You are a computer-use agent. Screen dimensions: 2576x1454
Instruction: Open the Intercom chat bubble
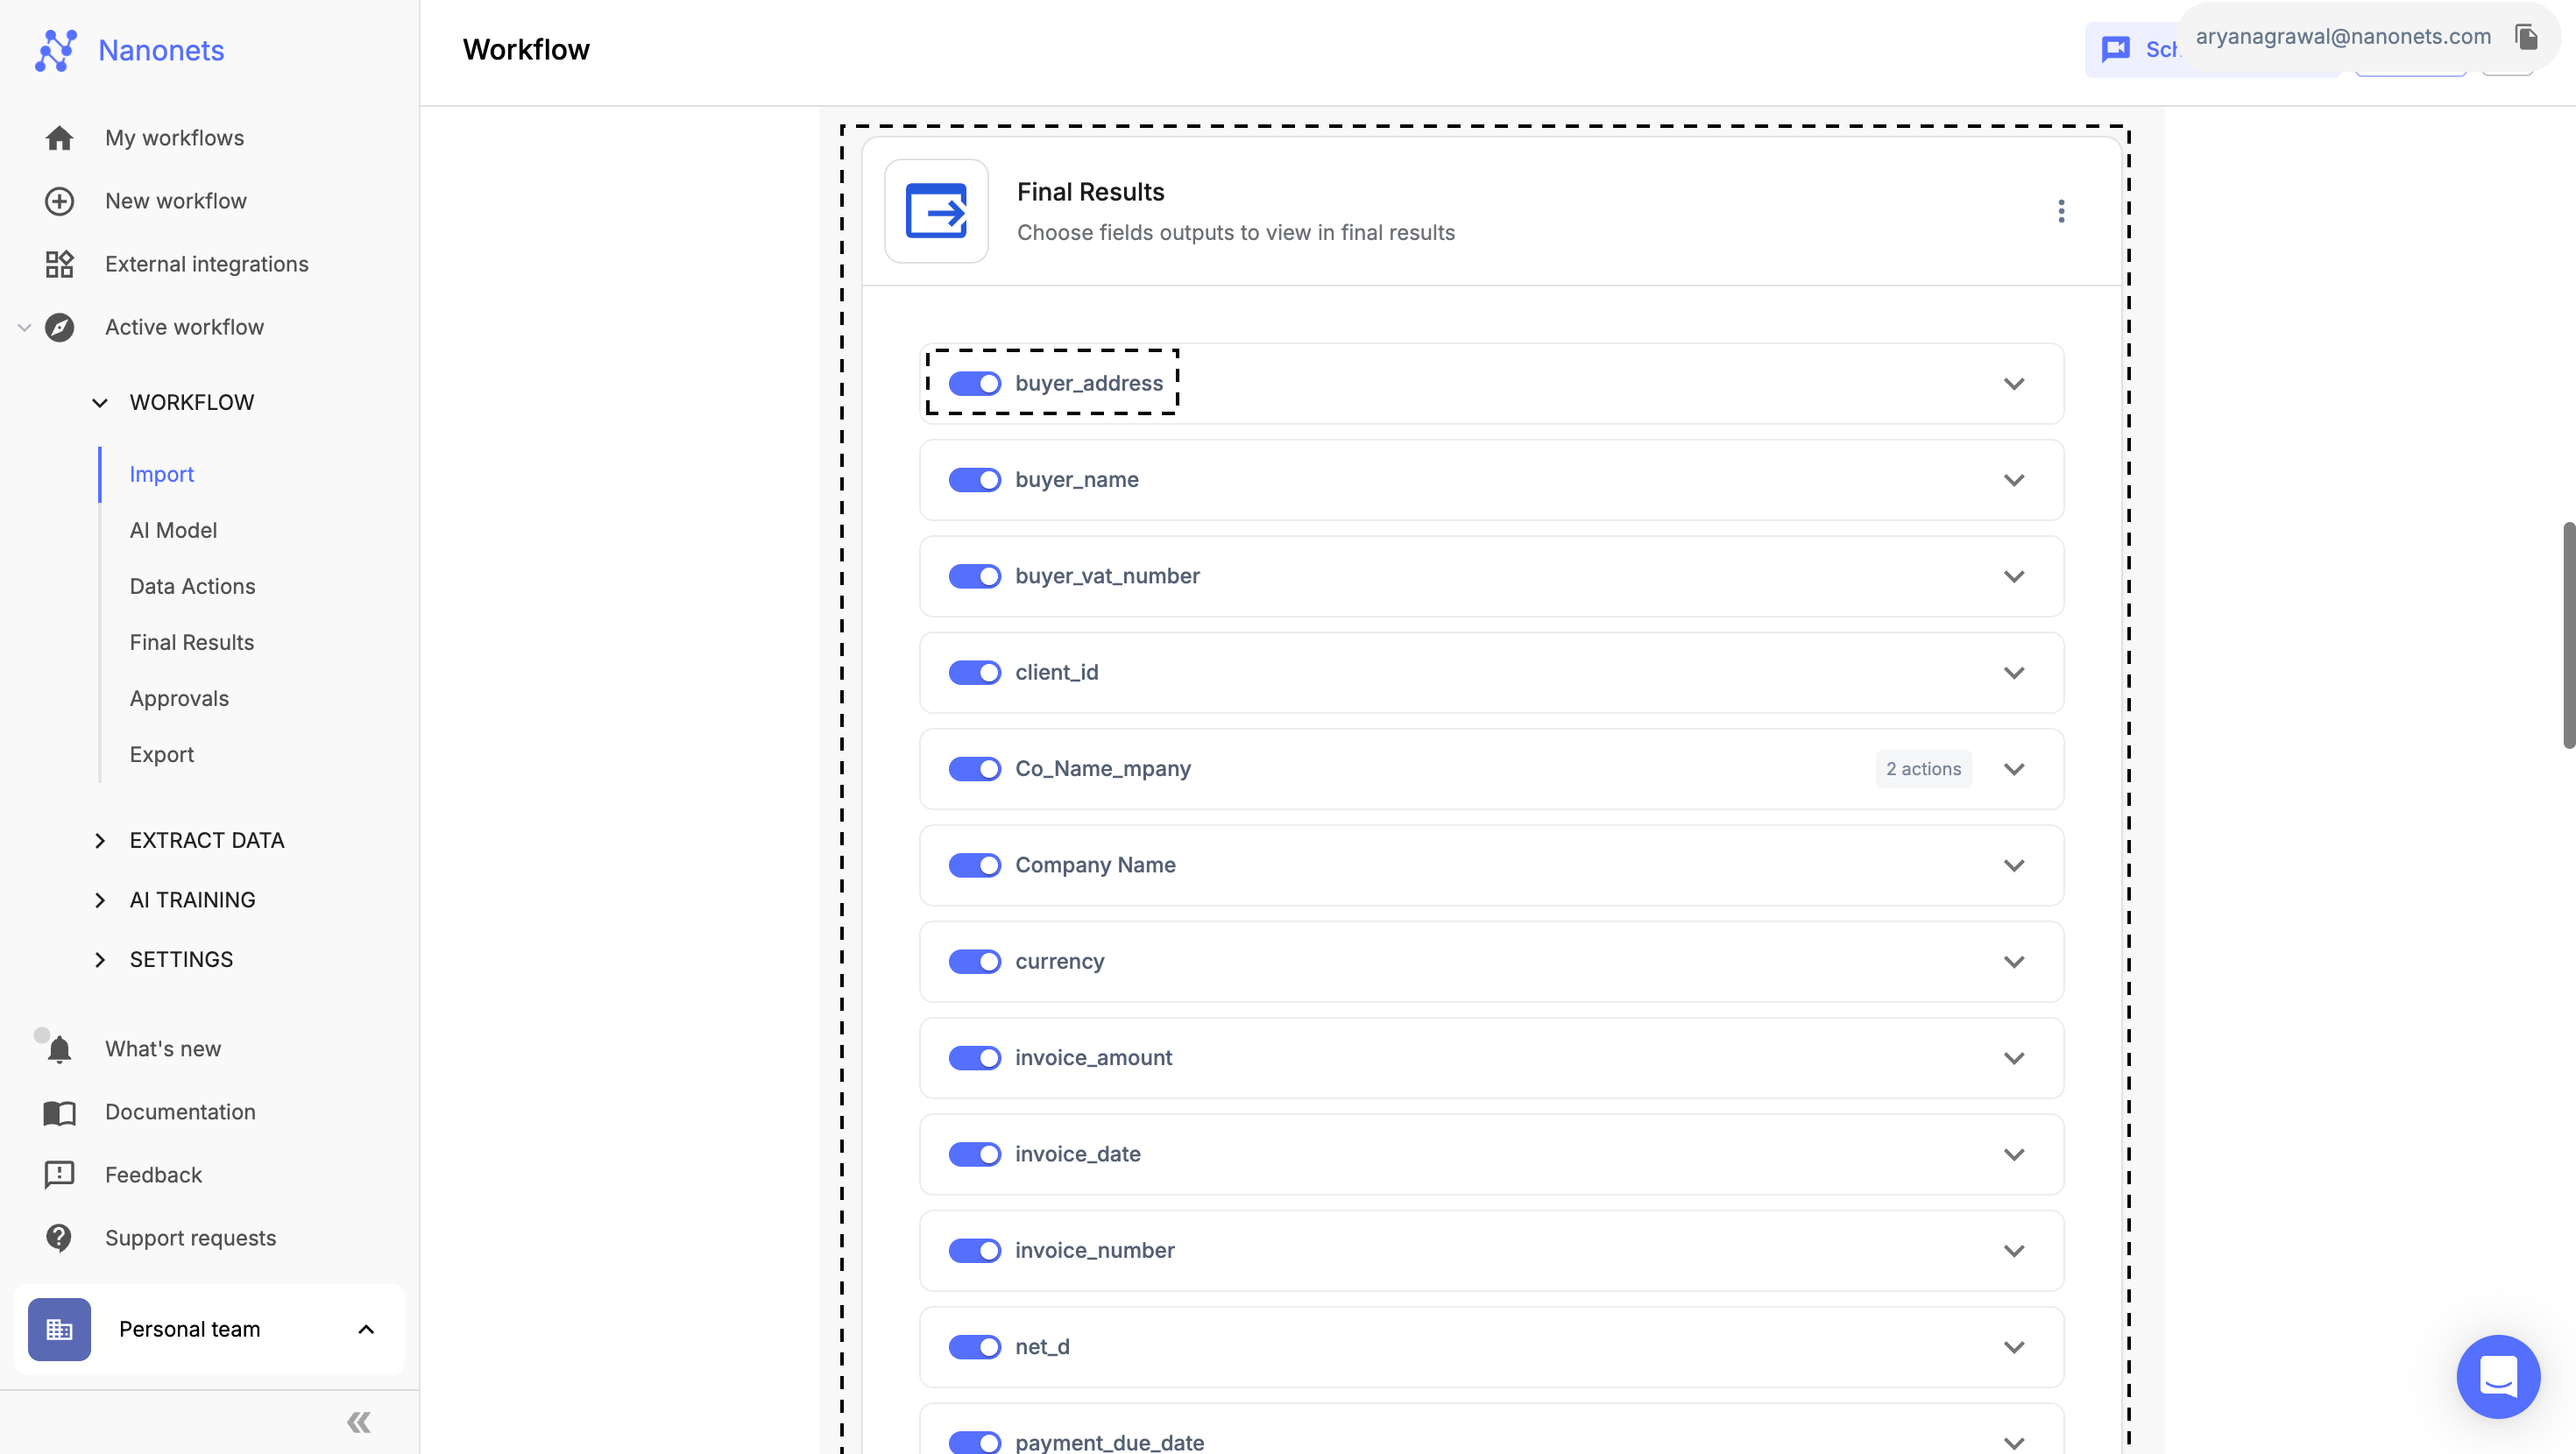[2497, 1376]
